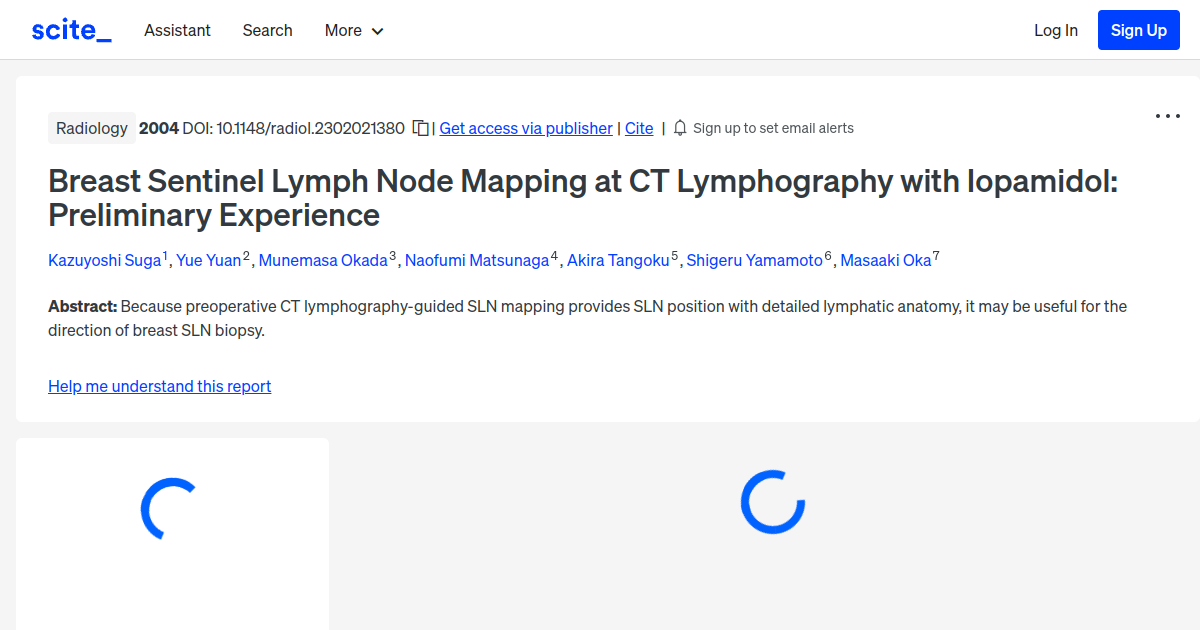Screen dimensions: 1200x630
Task: Click the Sign Up button
Action: click(x=1138, y=29)
